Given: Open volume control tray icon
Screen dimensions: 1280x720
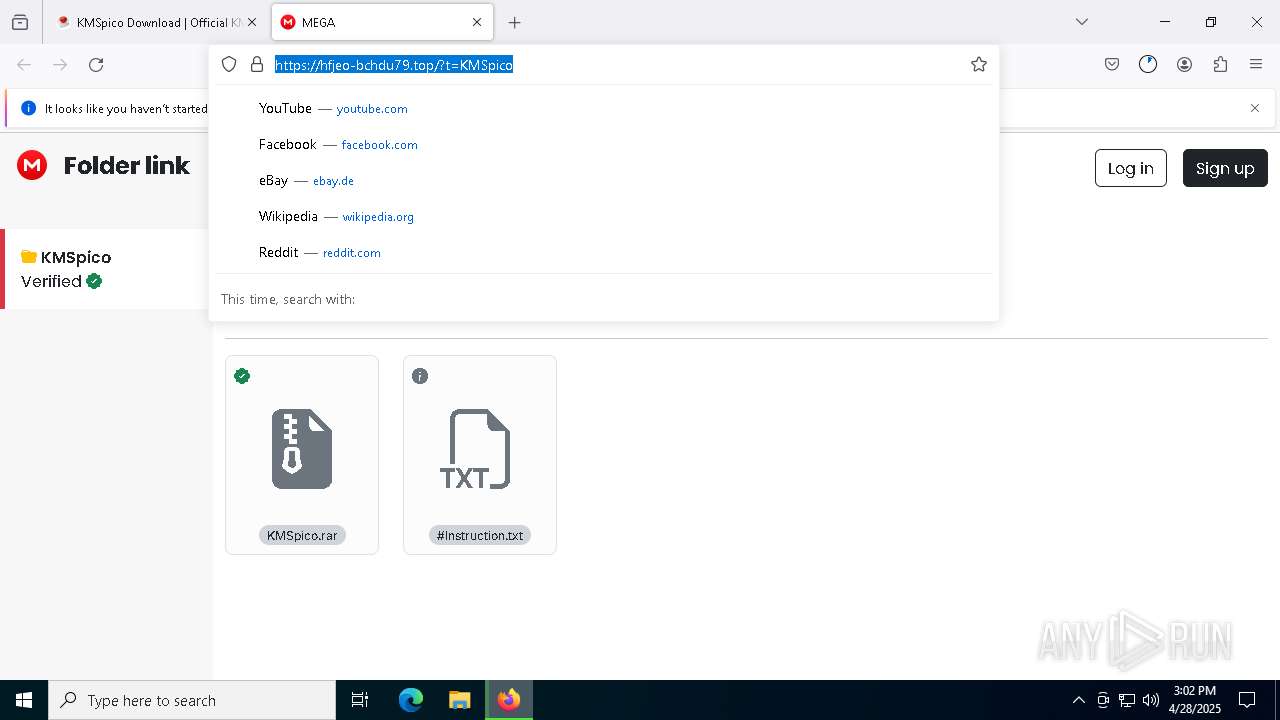Looking at the screenshot, I should click(x=1151, y=700).
